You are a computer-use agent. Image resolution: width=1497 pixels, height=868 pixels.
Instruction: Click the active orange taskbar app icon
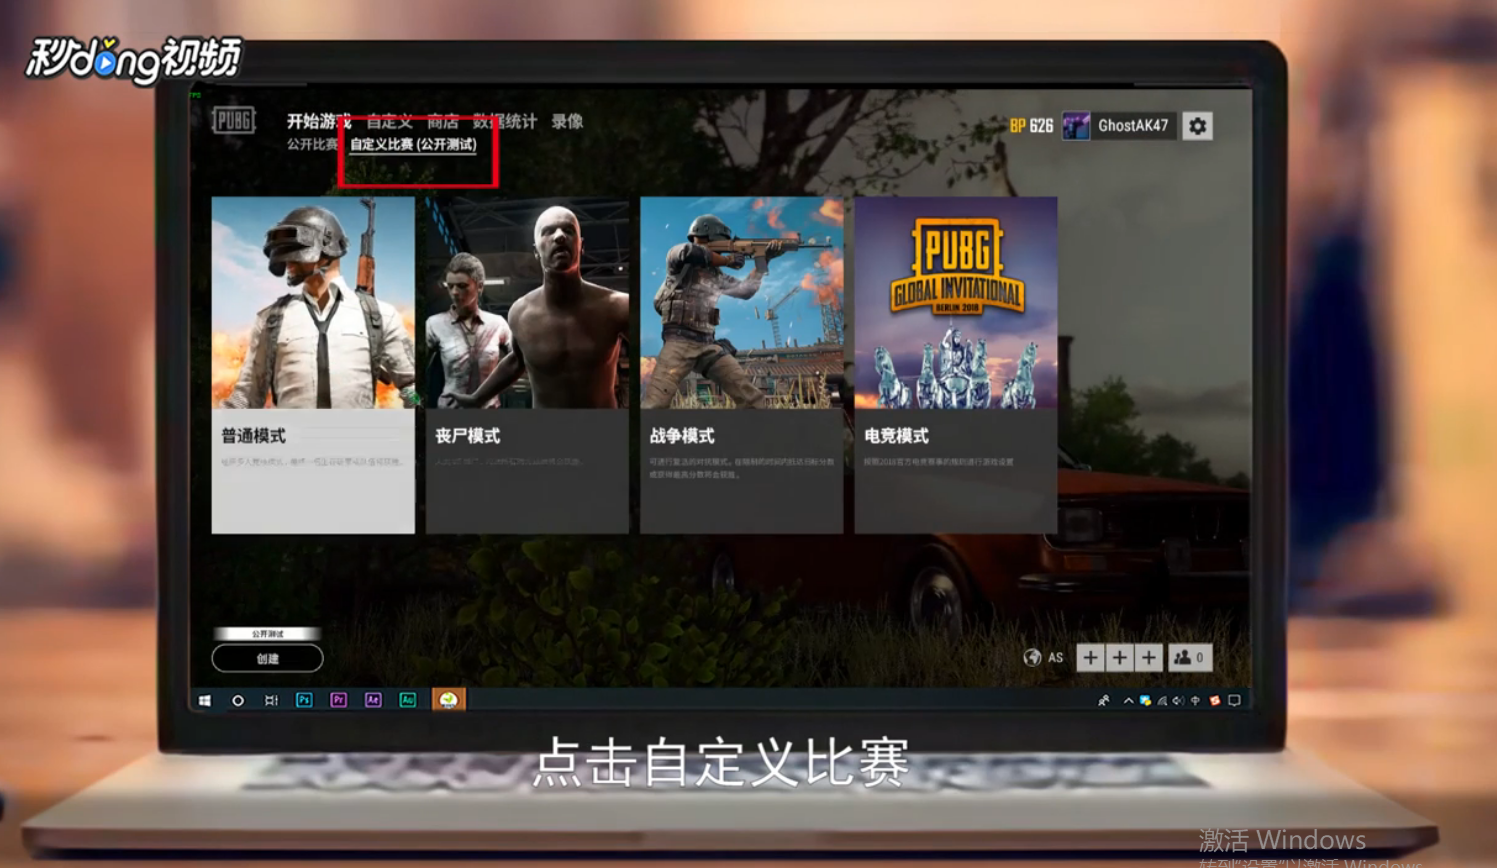point(448,700)
